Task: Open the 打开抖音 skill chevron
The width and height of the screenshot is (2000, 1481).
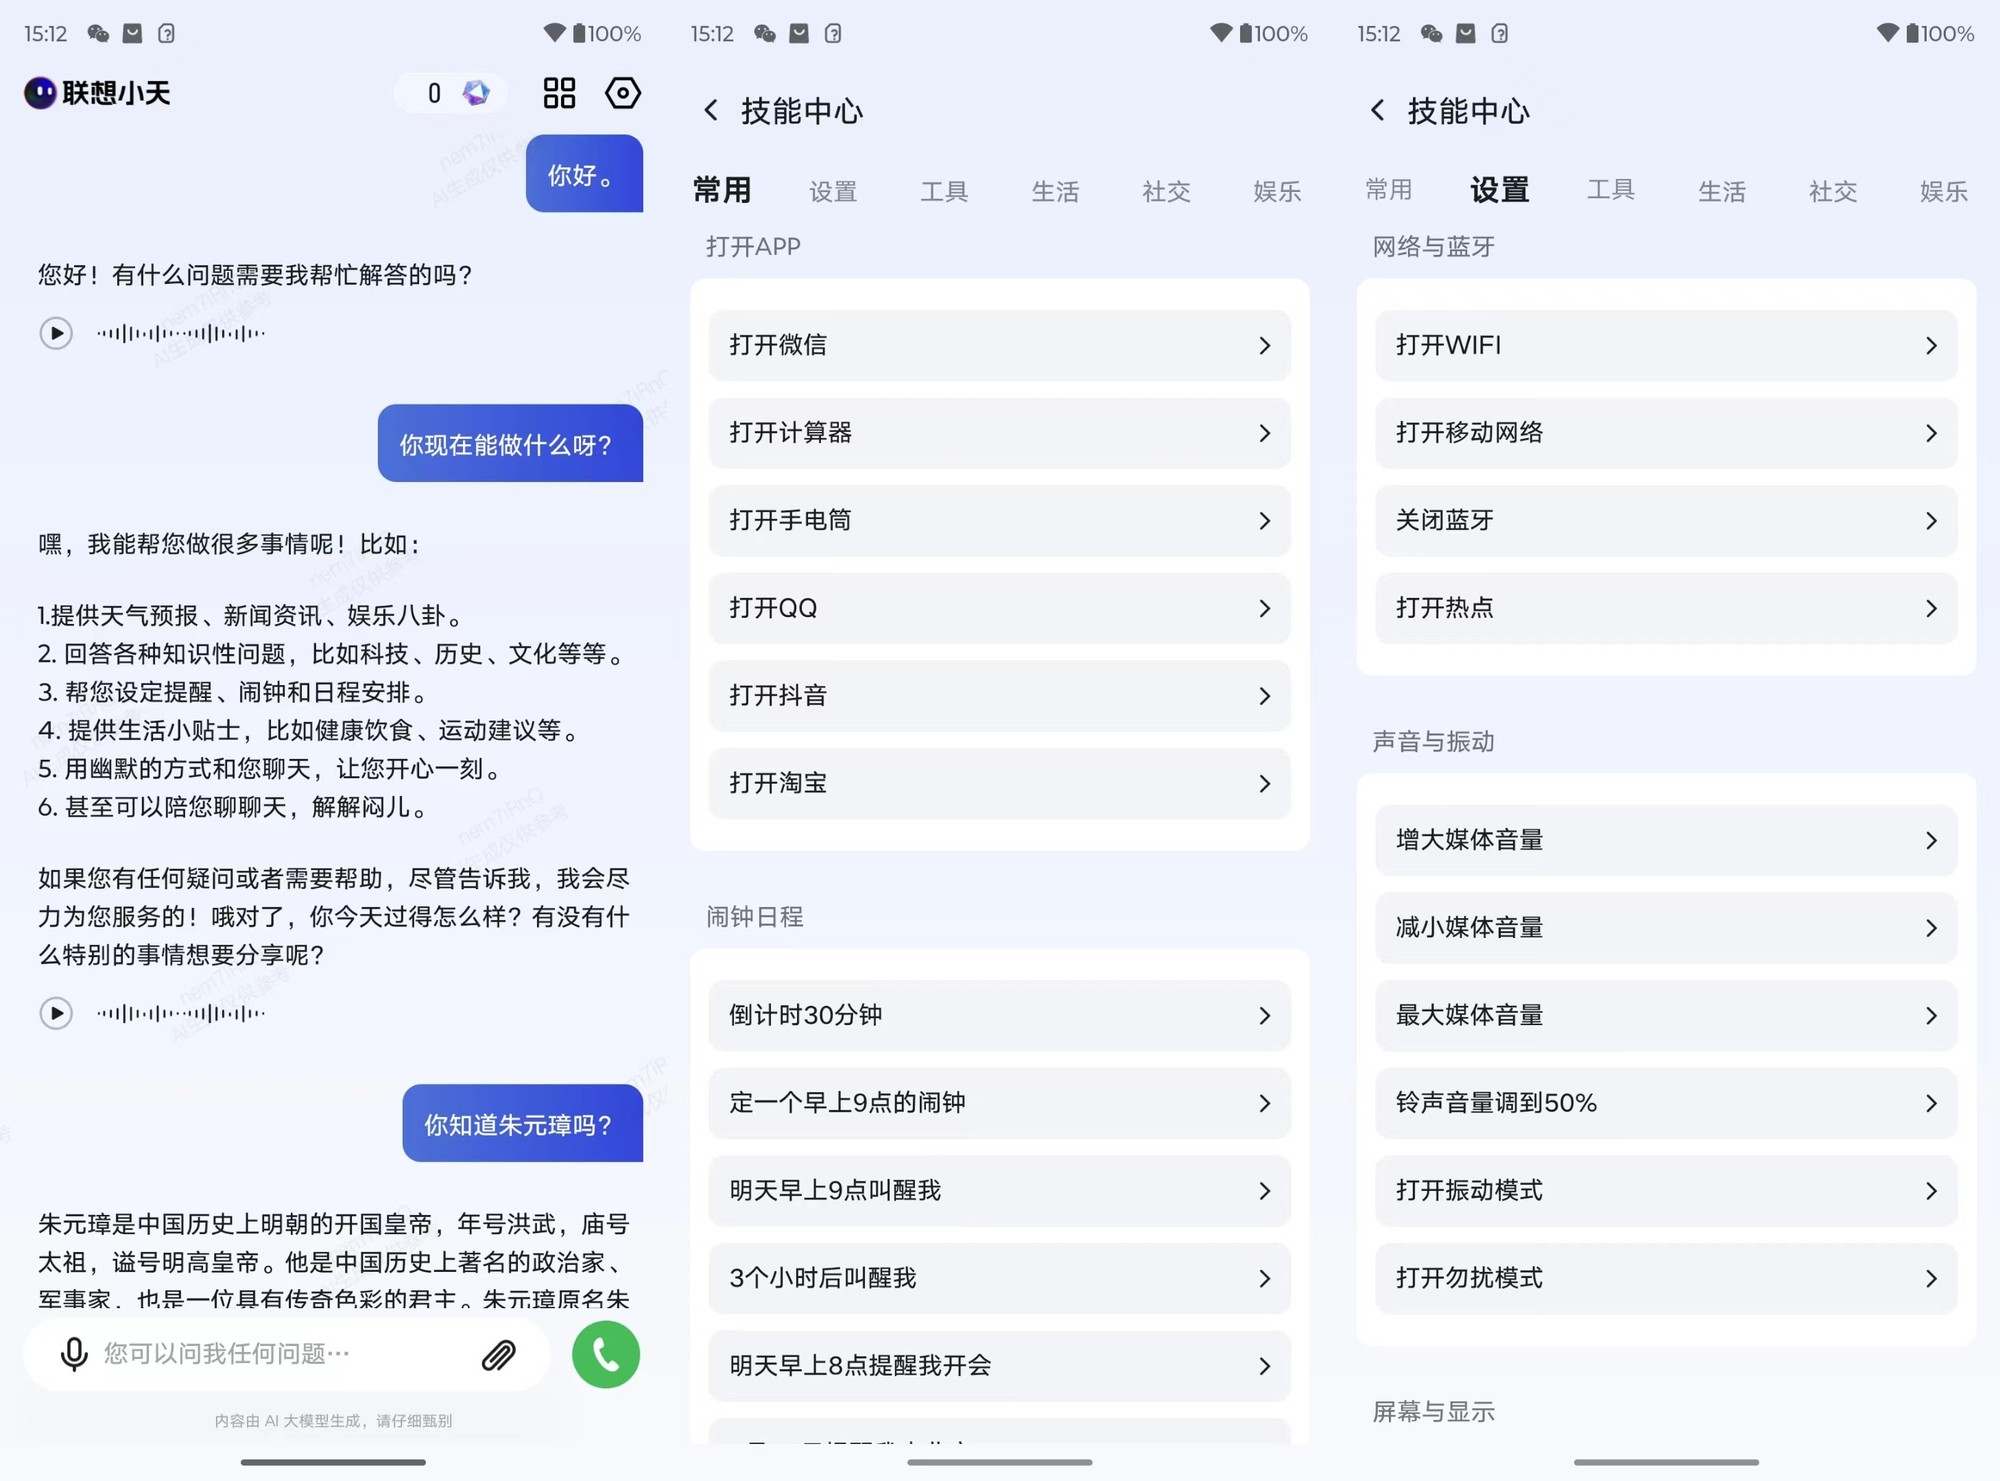Action: pyautogui.click(x=1264, y=696)
